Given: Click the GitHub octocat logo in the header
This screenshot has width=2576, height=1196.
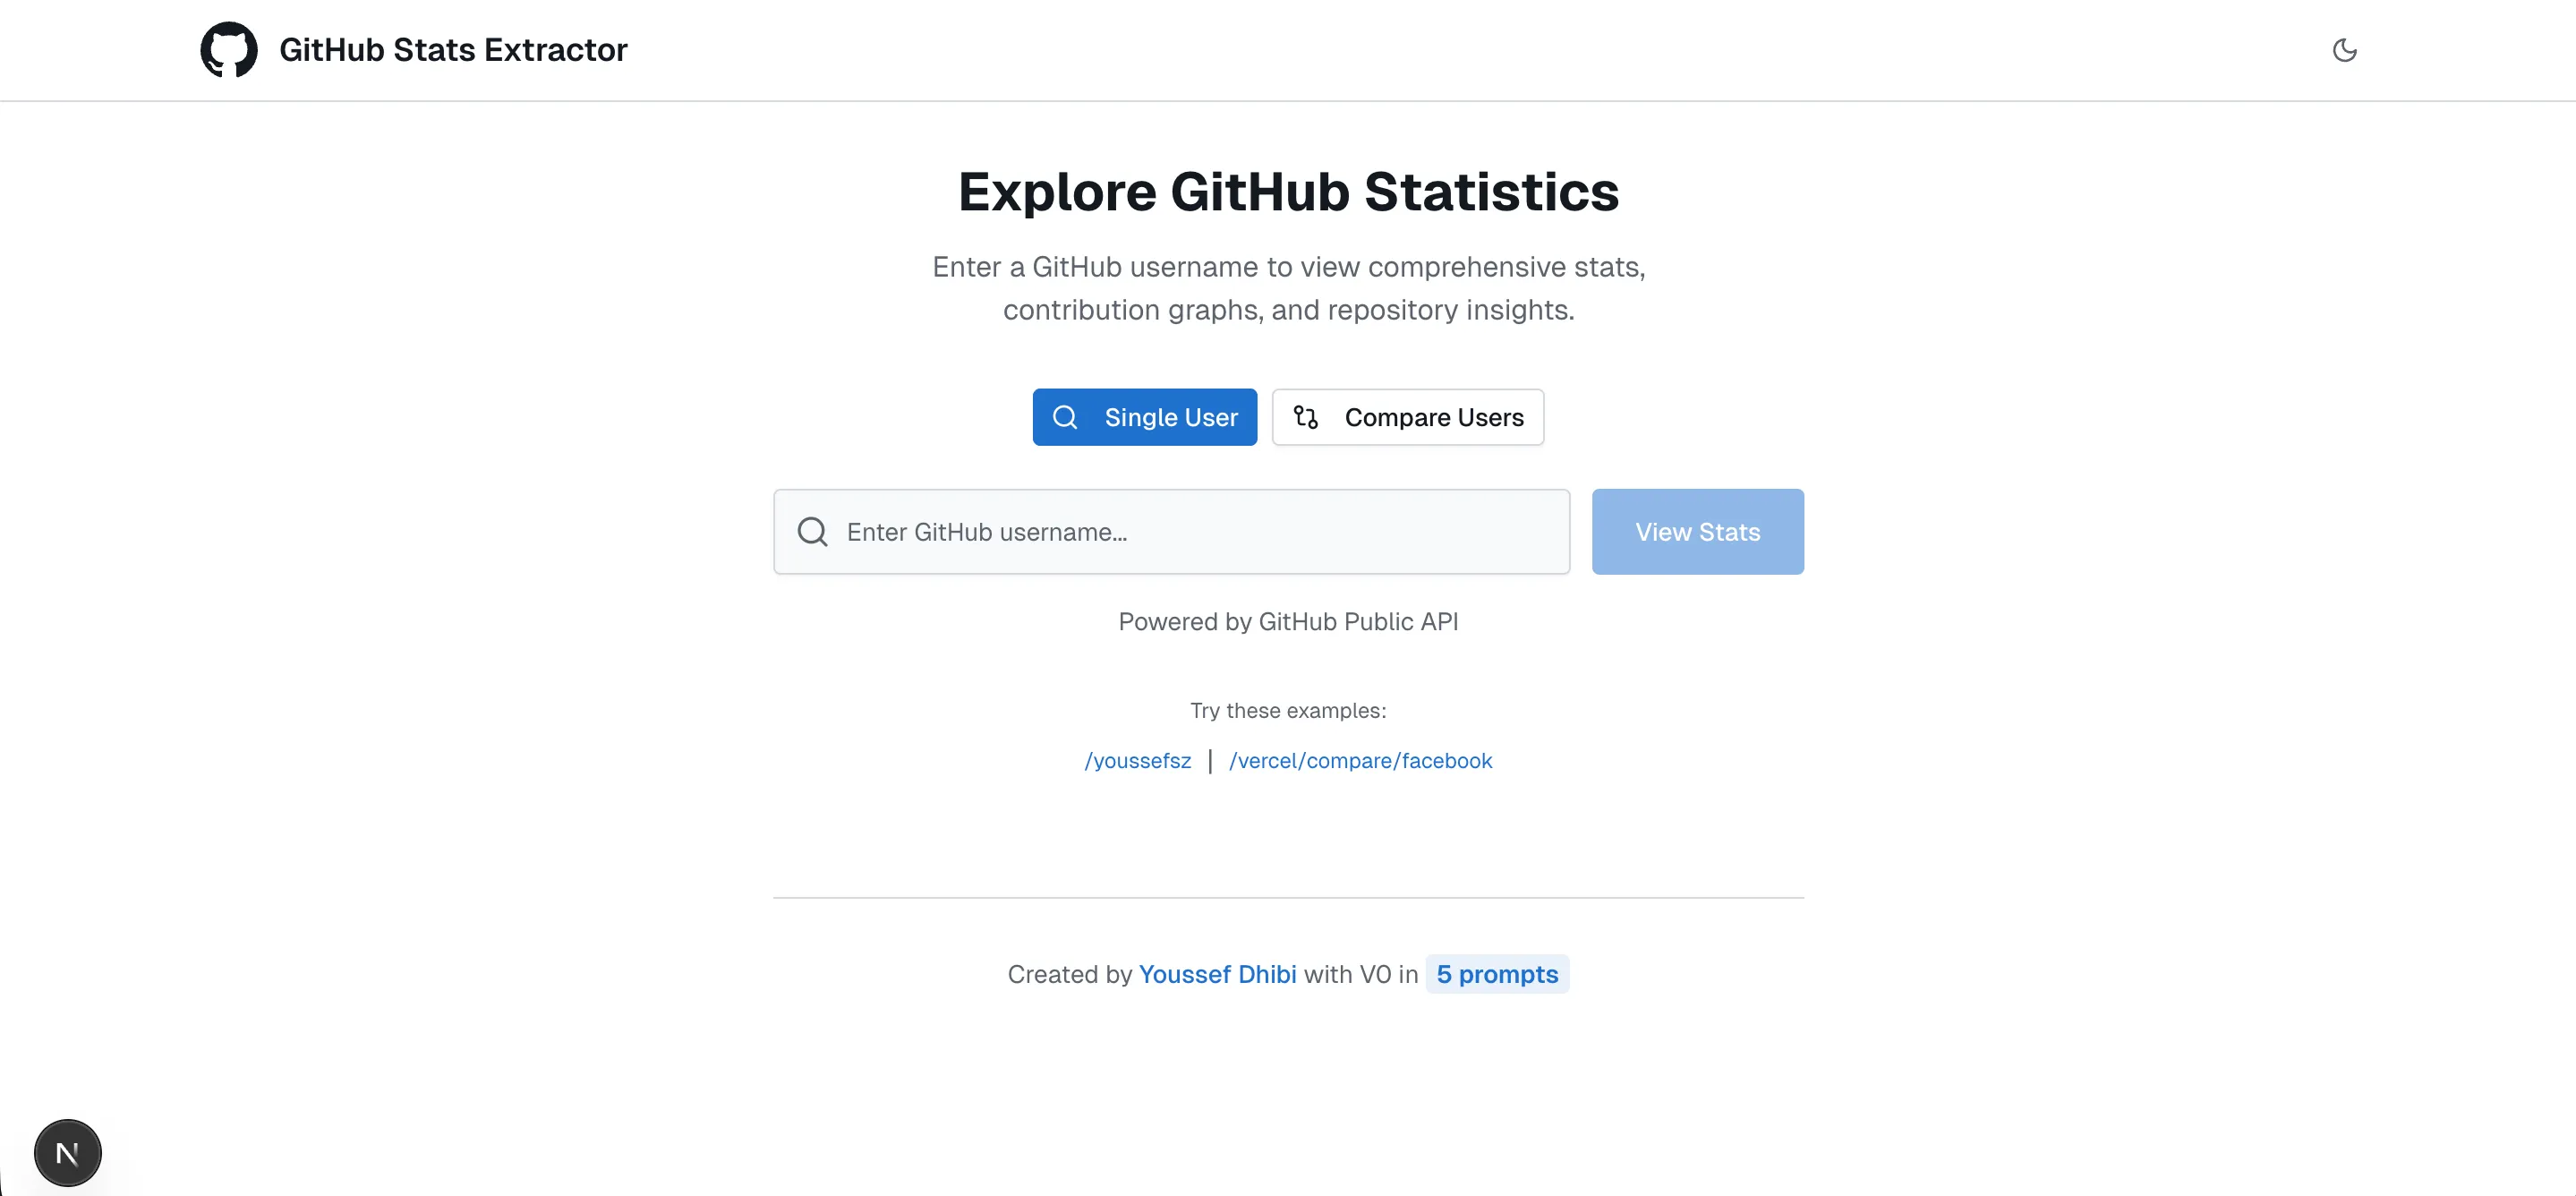Looking at the screenshot, I should [228, 49].
